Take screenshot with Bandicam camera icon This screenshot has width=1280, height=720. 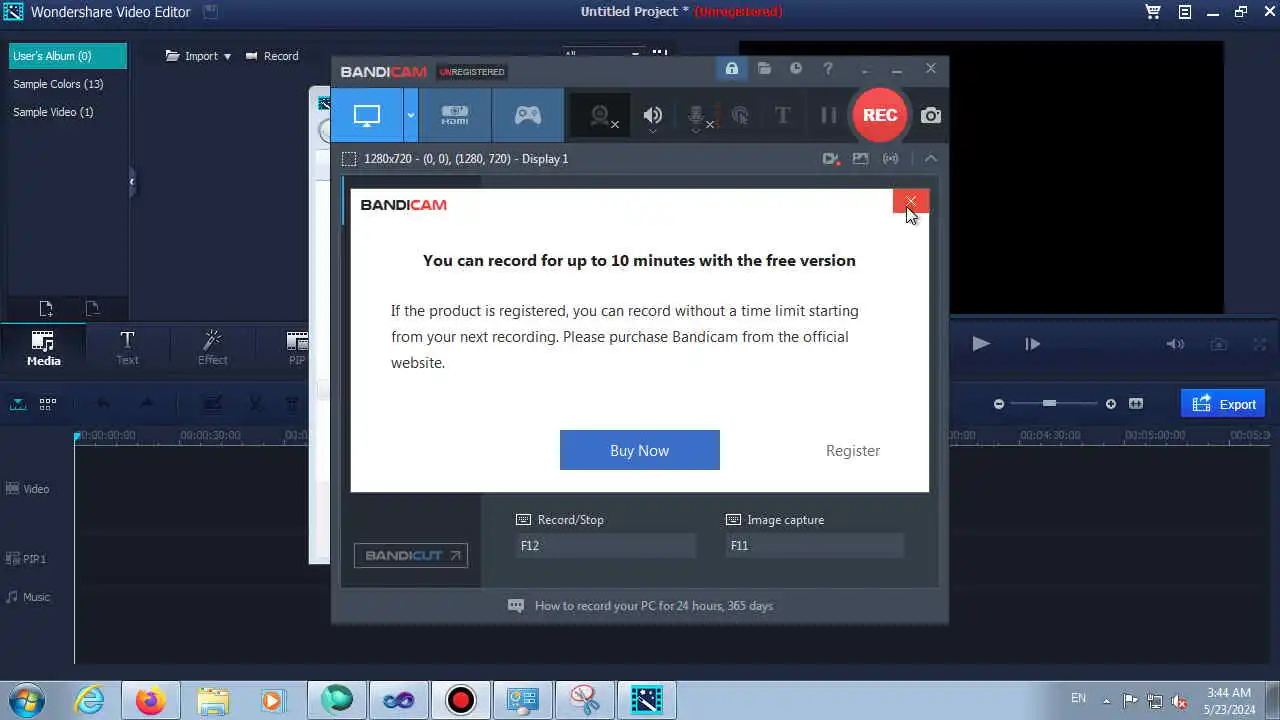tap(931, 116)
